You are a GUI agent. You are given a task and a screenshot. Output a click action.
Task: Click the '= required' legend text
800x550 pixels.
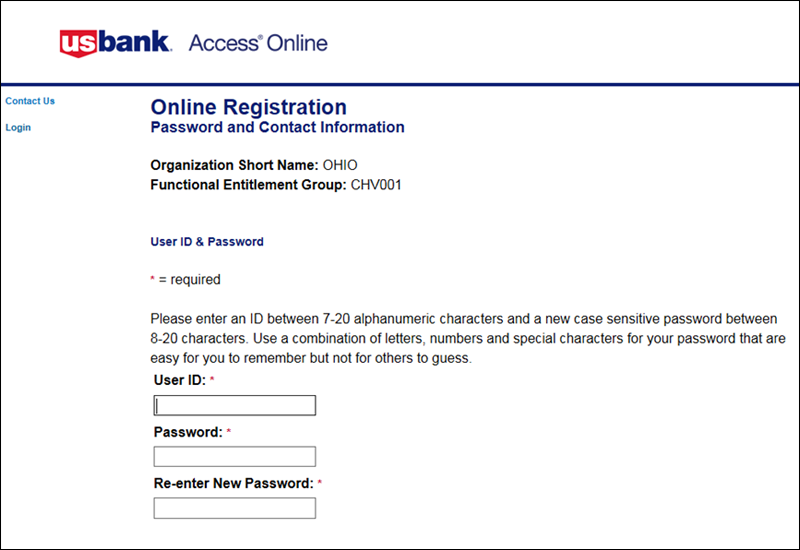point(189,280)
